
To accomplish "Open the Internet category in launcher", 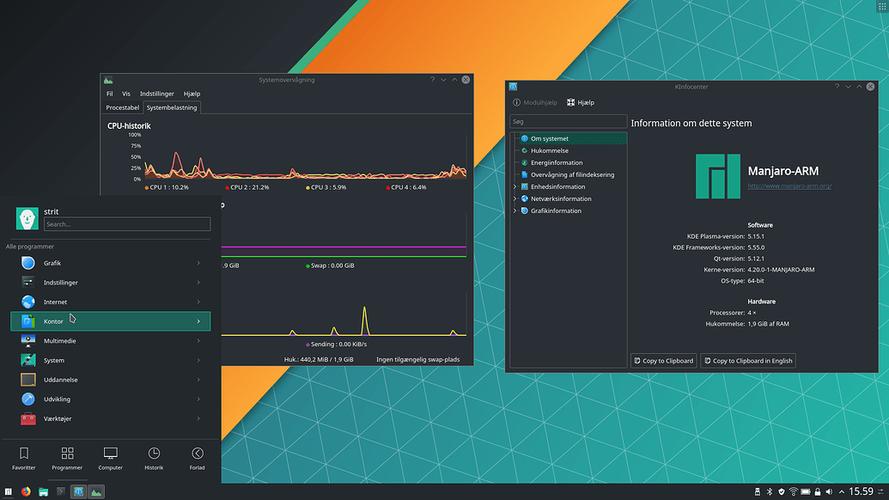I will [111, 302].
